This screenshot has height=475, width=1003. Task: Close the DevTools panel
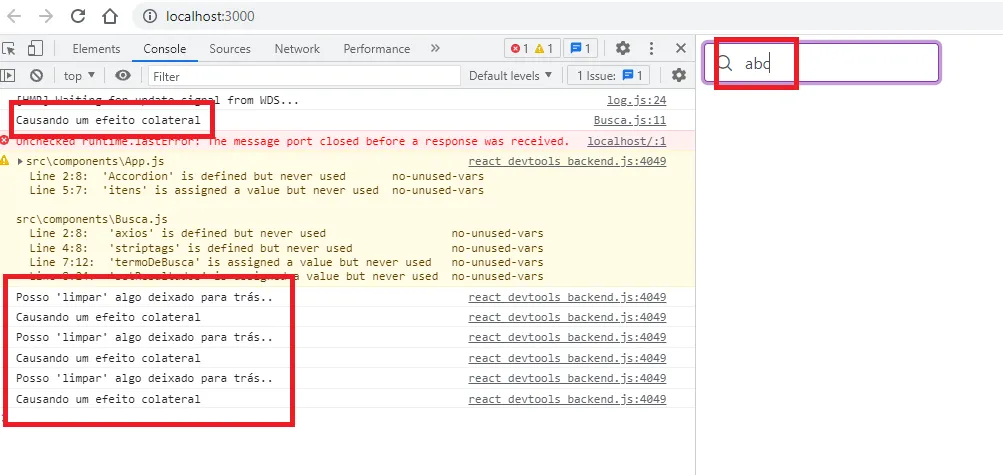[681, 49]
